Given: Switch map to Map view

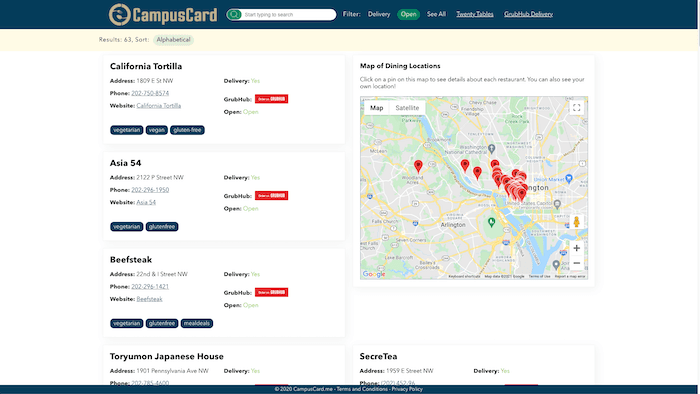Looking at the screenshot, I should coord(376,108).
